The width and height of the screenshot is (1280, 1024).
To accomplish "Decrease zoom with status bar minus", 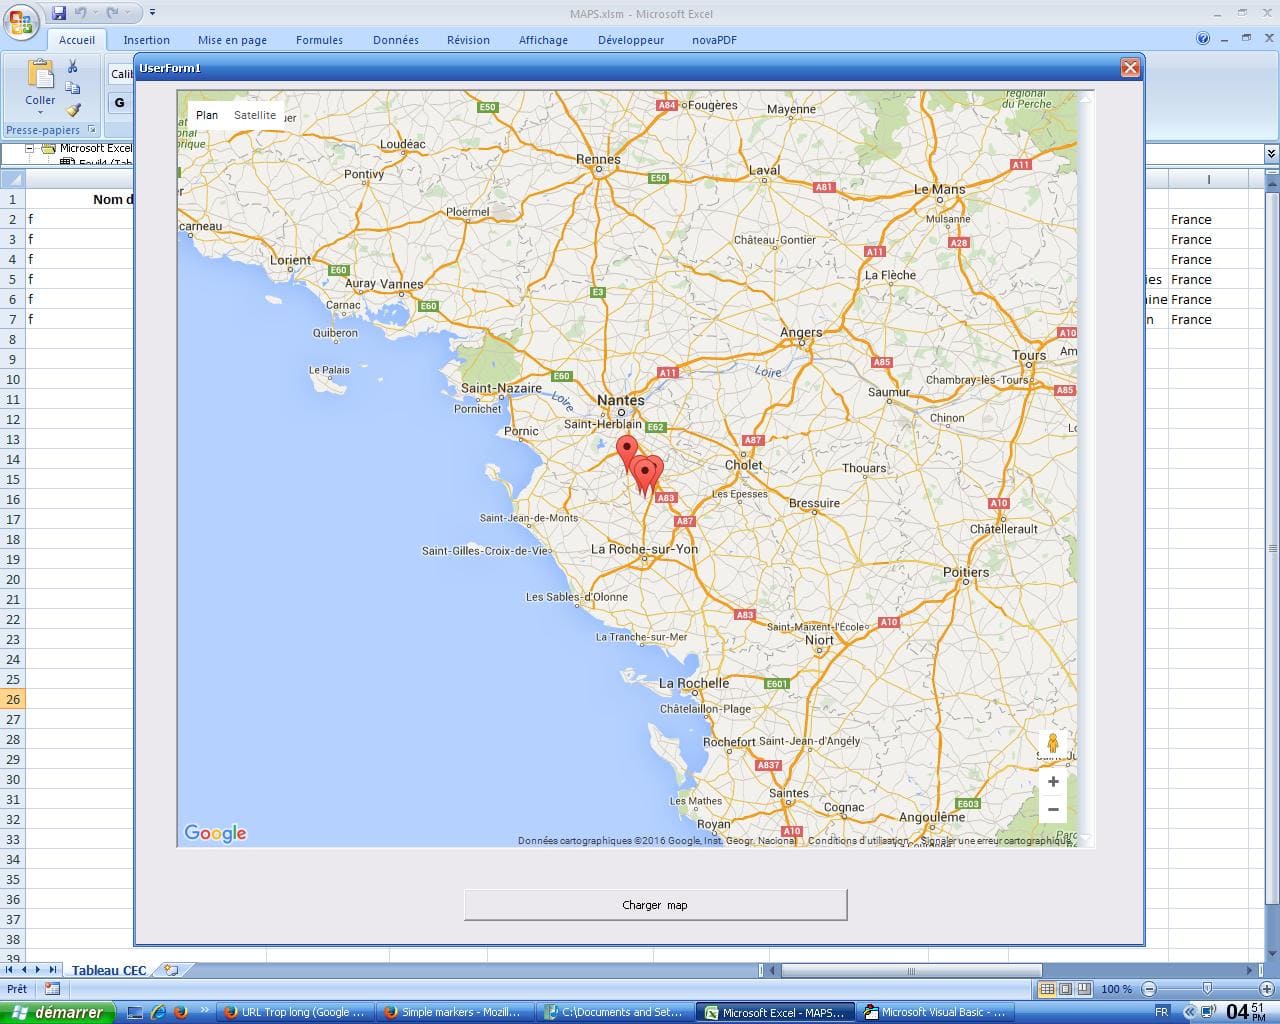I will click(1148, 989).
